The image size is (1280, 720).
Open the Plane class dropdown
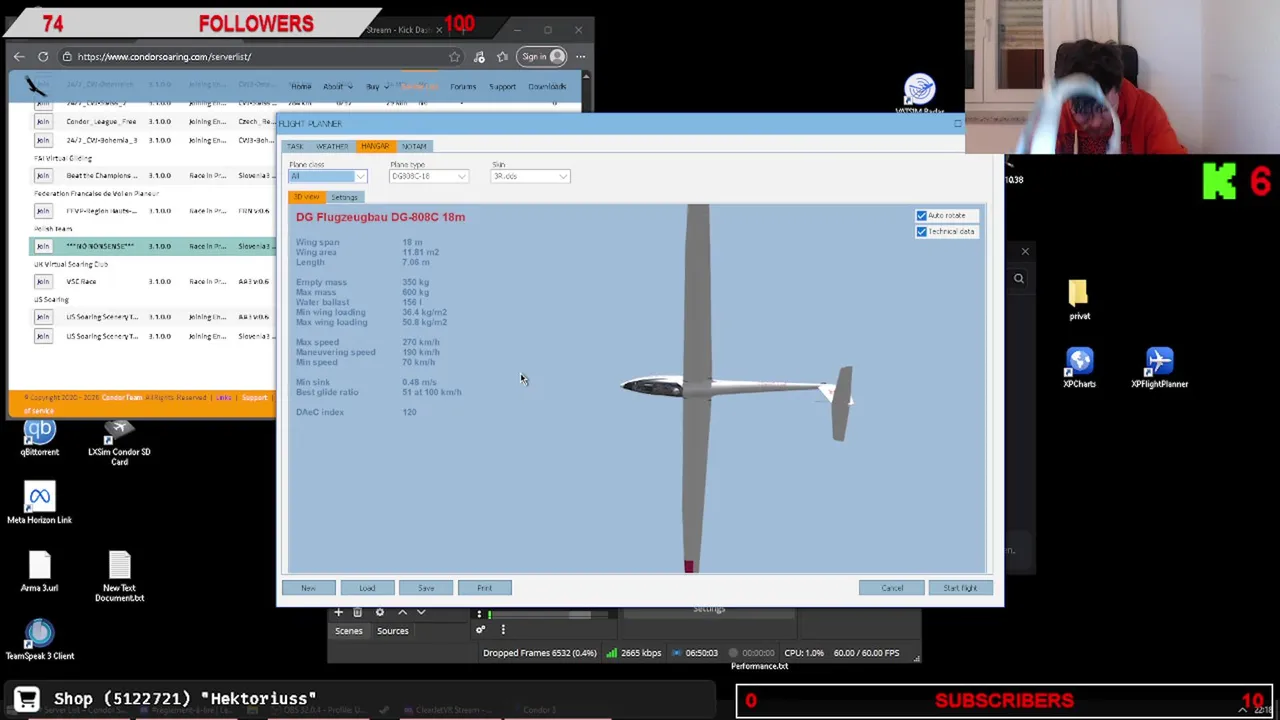tap(328, 177)
